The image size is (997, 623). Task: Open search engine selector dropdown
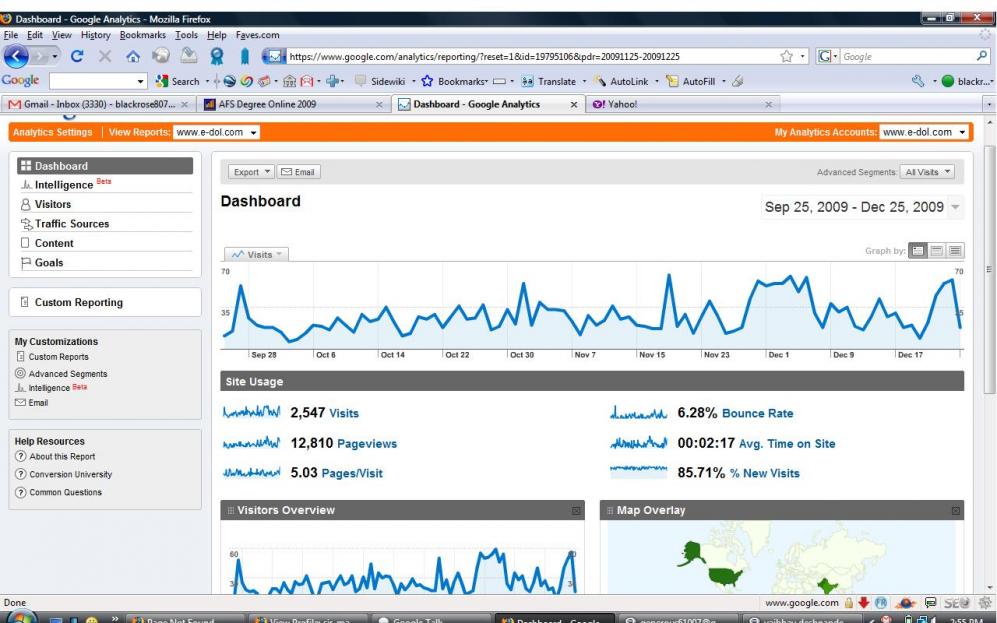(x=828, y=57)
